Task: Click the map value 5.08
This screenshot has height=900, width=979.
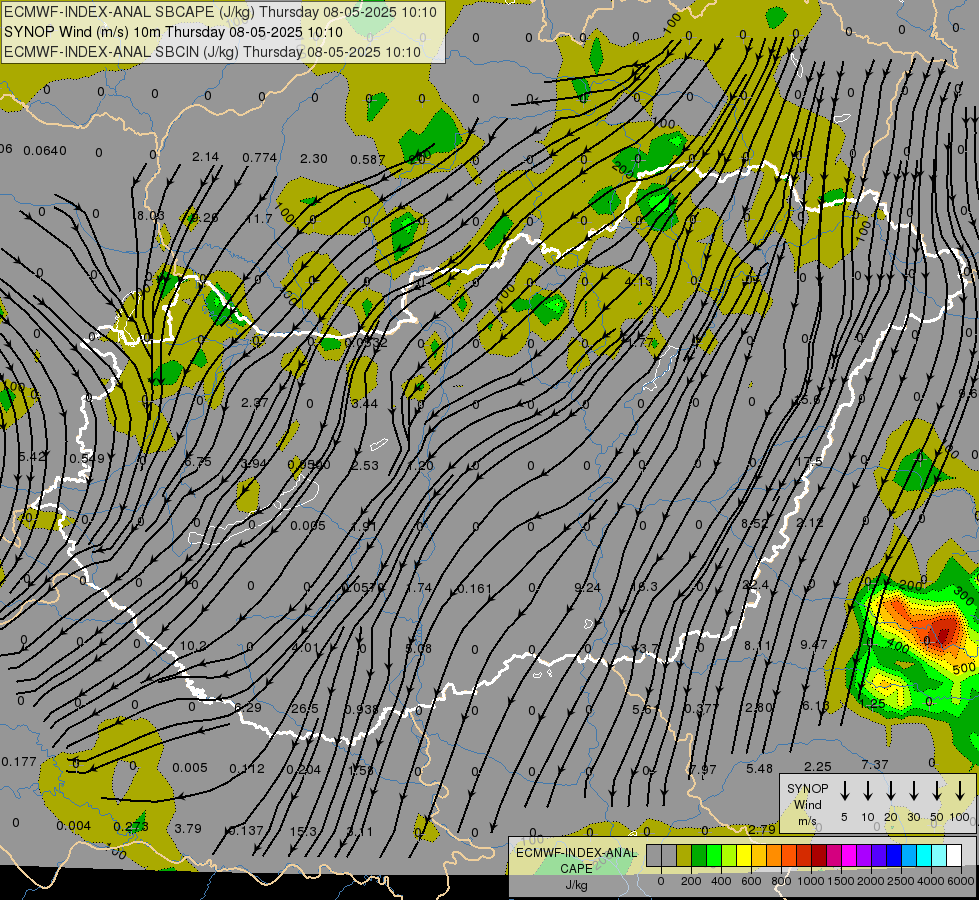Action: tap(418, 648)
